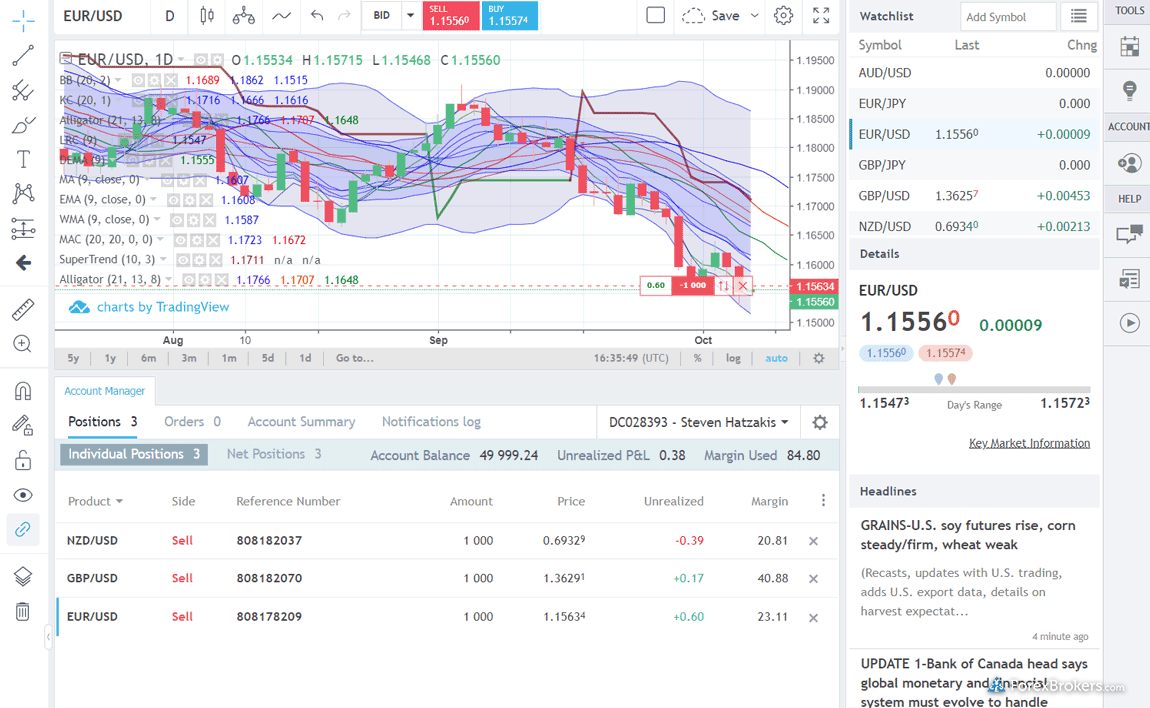Switch to the Account Summary tab
This screenshot has width=1150, height=708.
pos(301,422)
